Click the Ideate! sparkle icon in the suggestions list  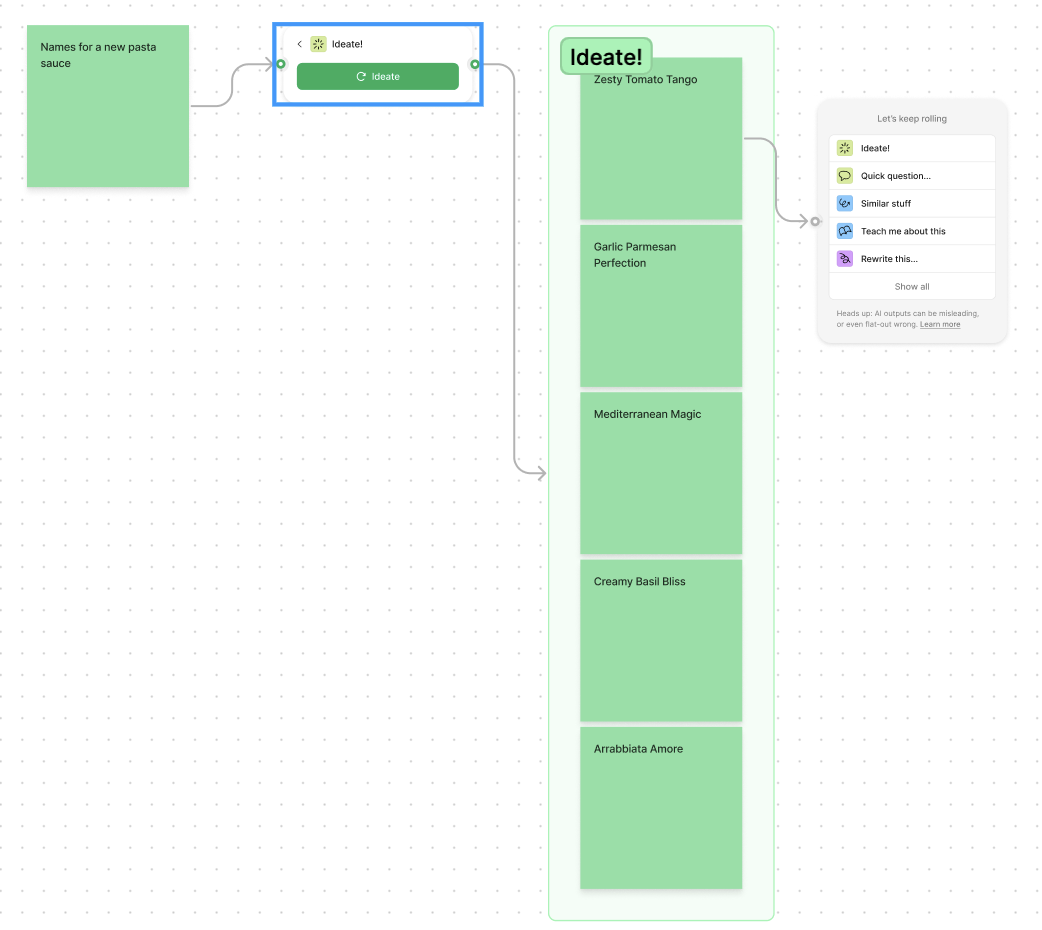(845, 148)
